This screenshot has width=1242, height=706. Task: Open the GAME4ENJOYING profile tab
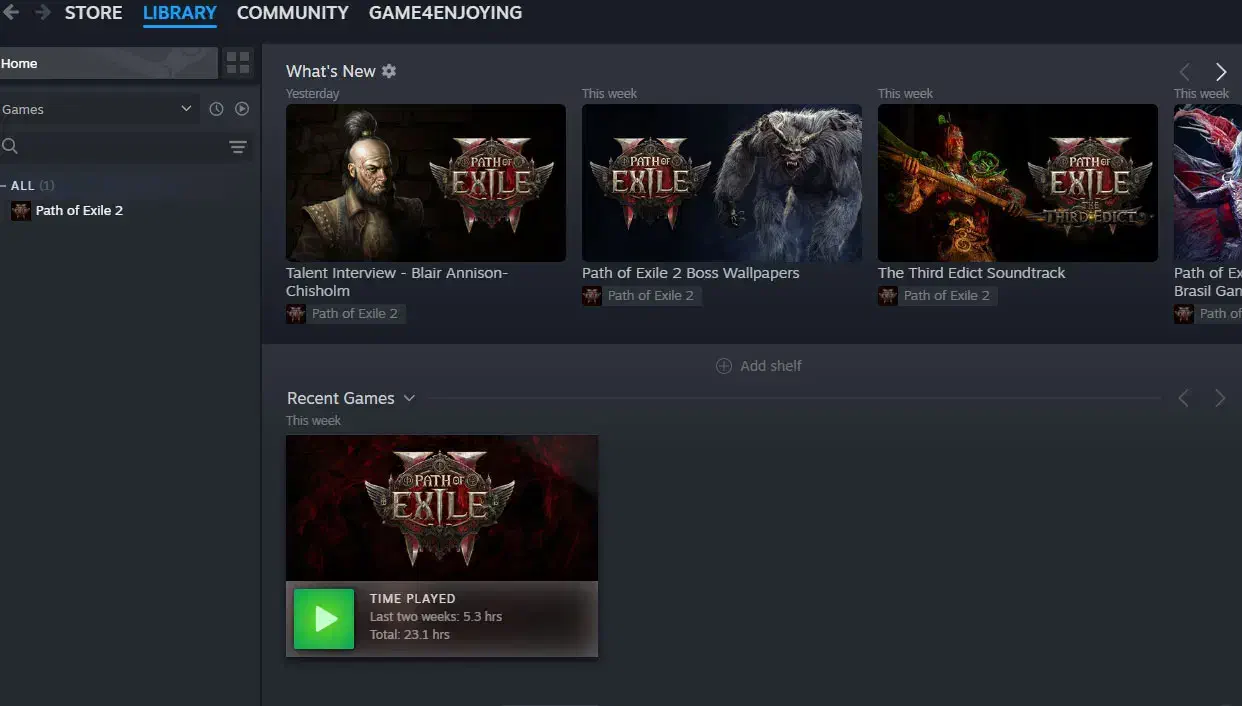pos(445,13)
